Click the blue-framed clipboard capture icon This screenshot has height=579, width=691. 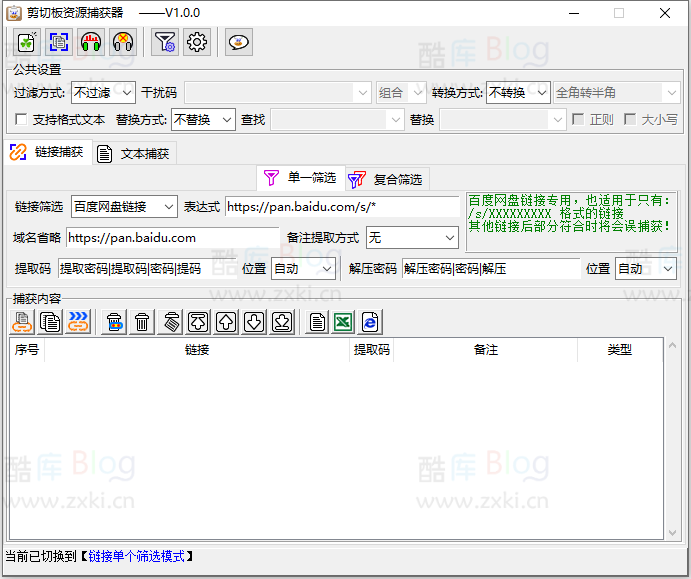[x=59, y=42]
